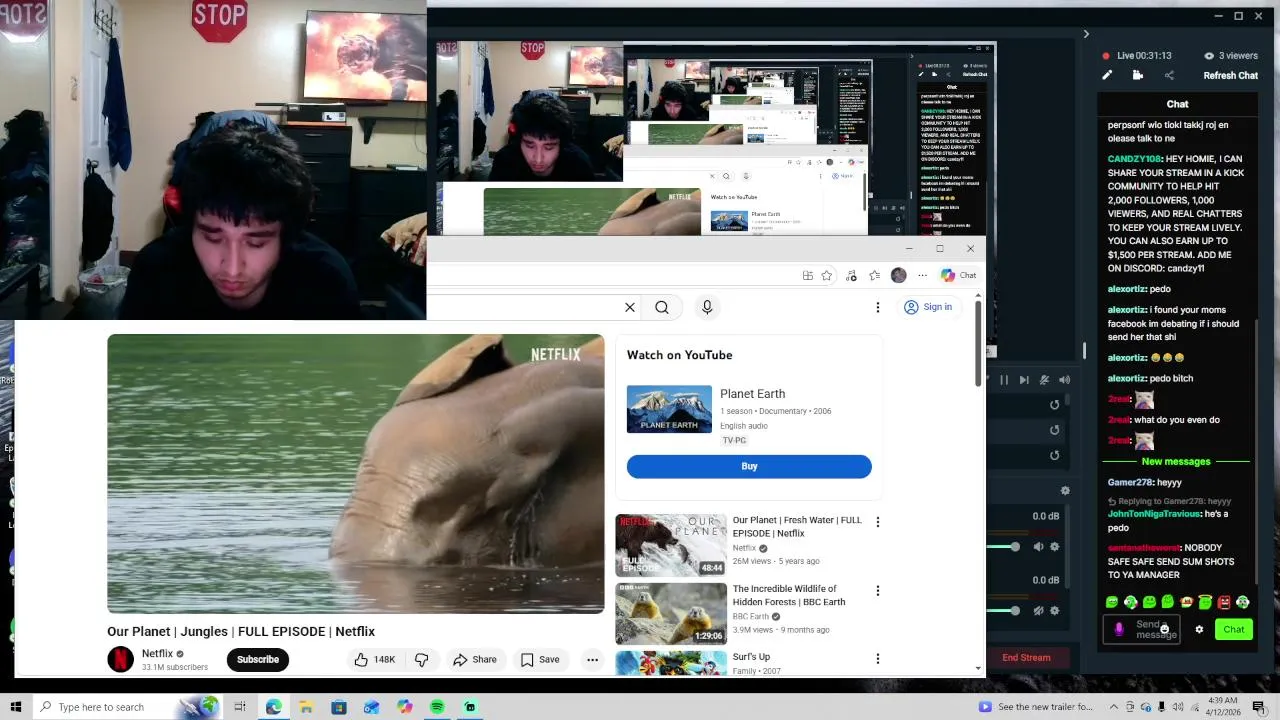Click the purple microphone icon in message box
This screenshot has height=720, width=1280.
point(1119,629)
